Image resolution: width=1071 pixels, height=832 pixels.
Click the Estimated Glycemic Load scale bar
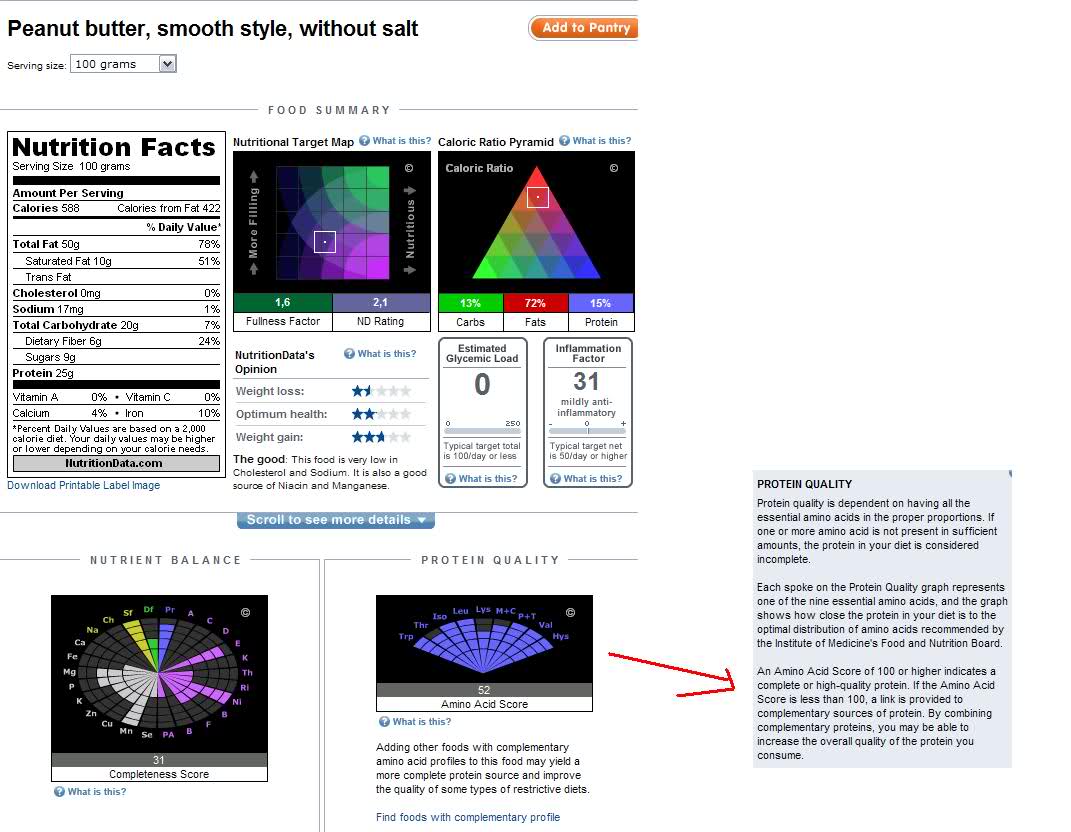pos(482,431)
